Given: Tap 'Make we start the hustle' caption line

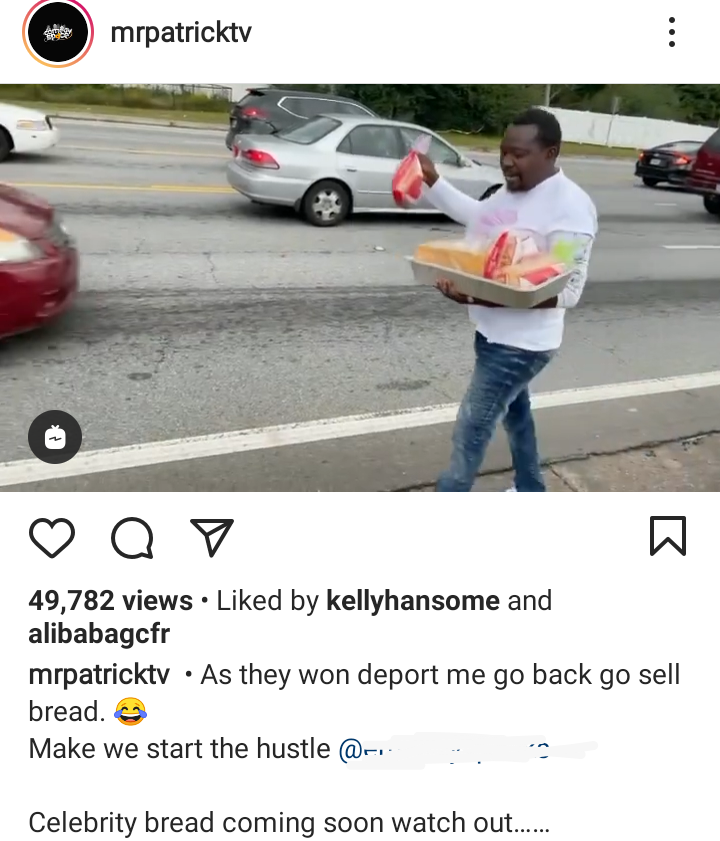Looking at the screenshot, I should point(179,748).
